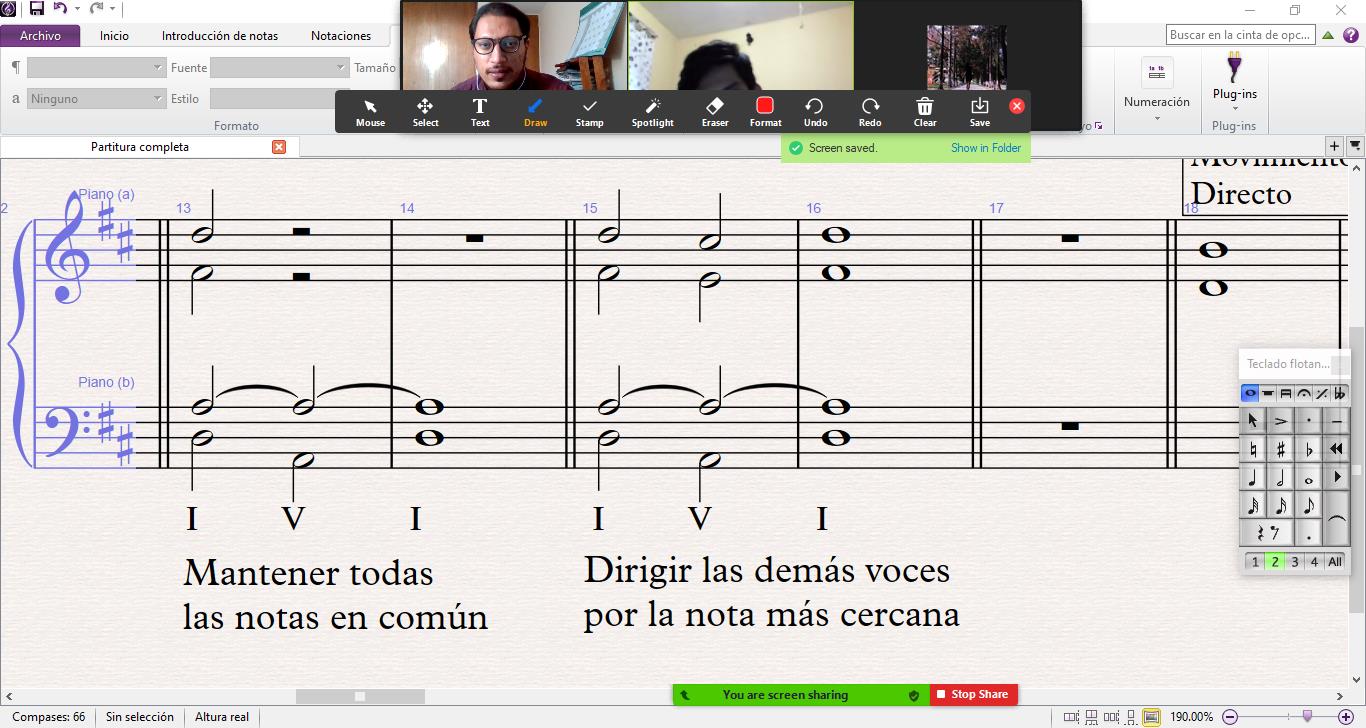Screen dimensions: 1366x728
Task: Click the Stop Share button
Action: click(x=972, y=695)
